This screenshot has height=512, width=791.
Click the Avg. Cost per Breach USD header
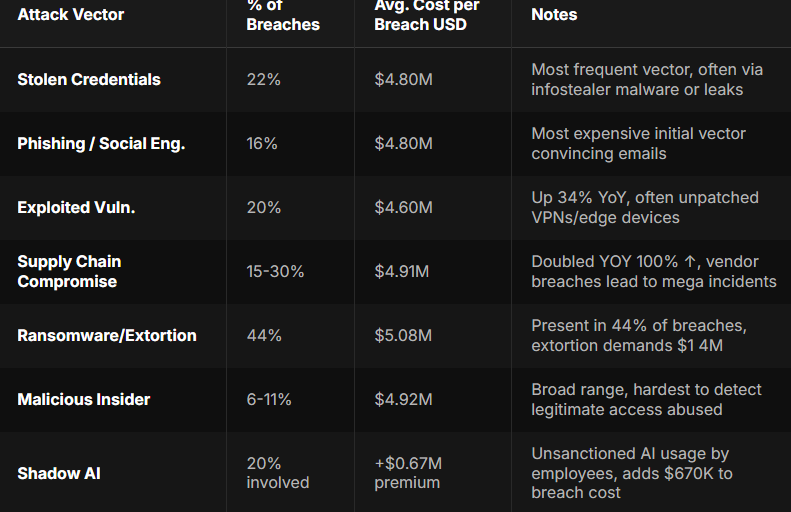point(426,15)
